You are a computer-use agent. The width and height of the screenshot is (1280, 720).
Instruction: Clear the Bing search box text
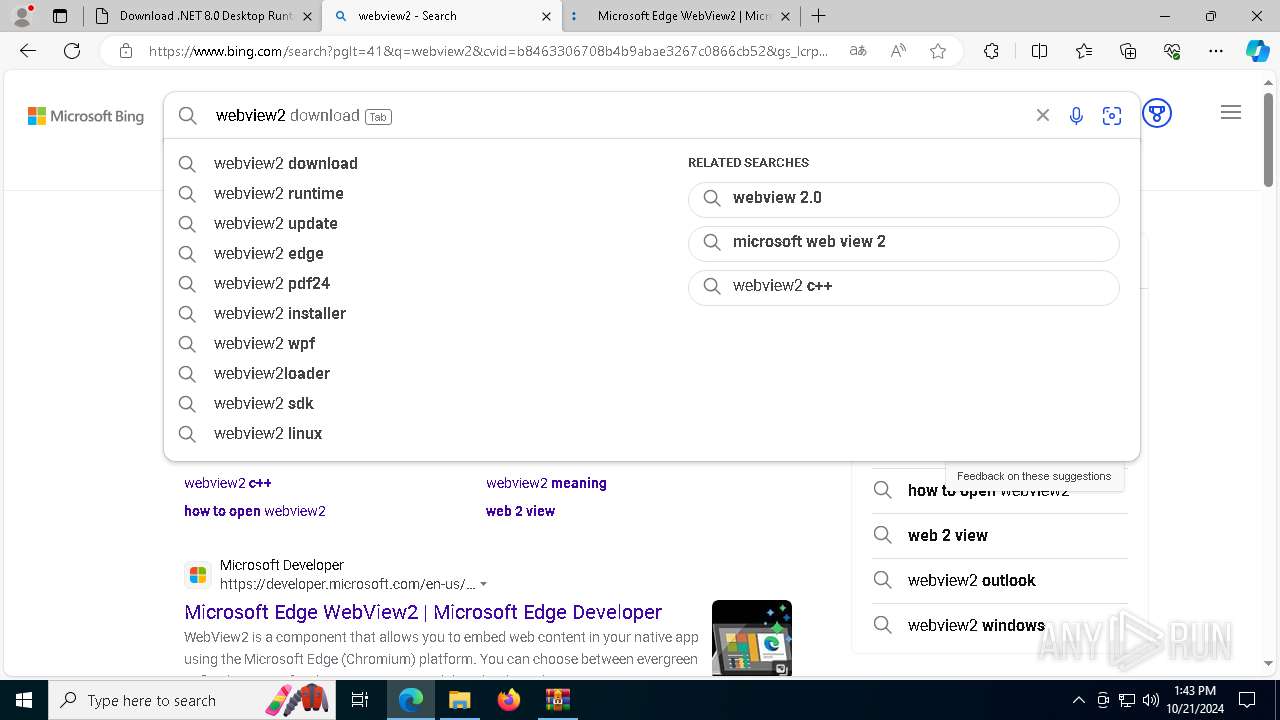click(x=1043, y=115)
